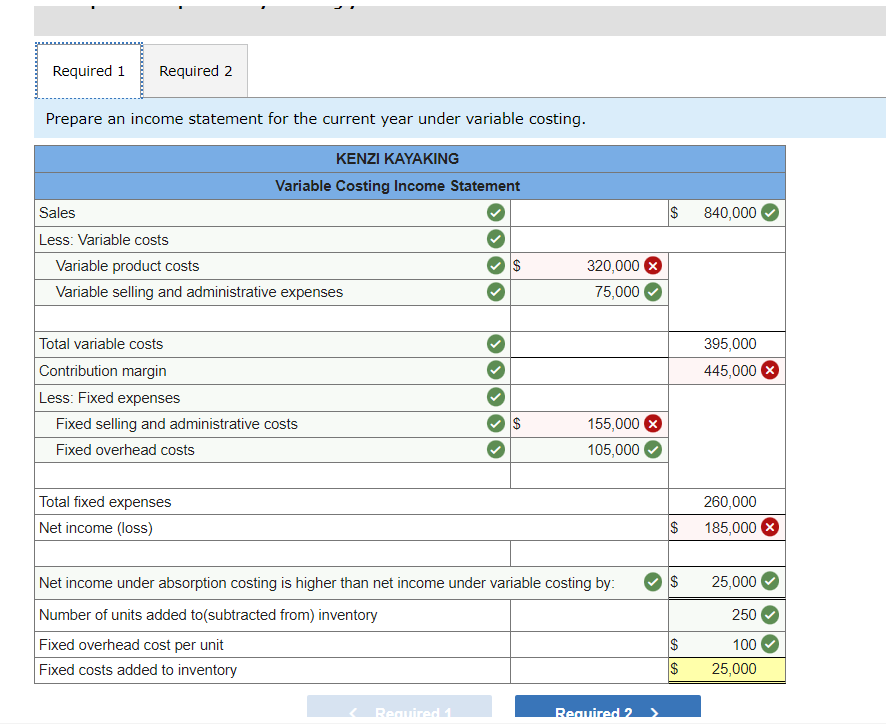Click green check next to 105,000 value
The height and width of the screenshot is (726, 886).
[x=653, y=450]
